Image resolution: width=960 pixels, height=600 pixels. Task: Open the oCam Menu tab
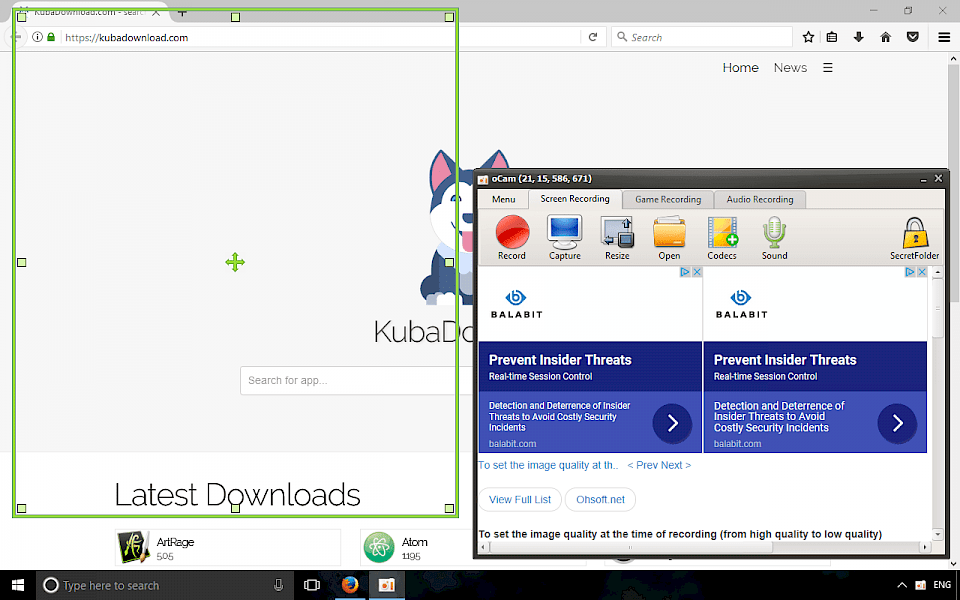[503, 199]
